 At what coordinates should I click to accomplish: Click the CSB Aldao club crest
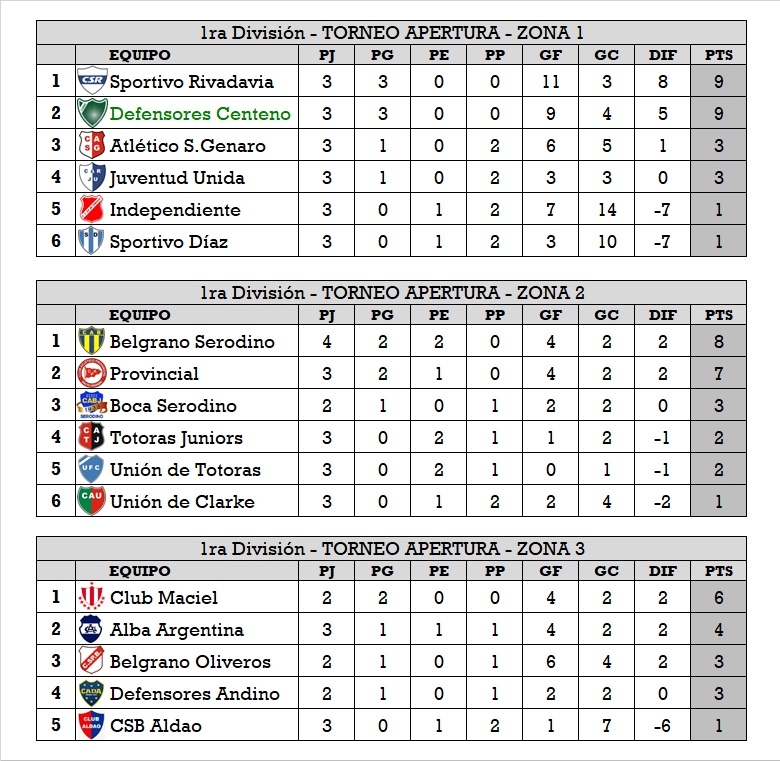[91, 725]
